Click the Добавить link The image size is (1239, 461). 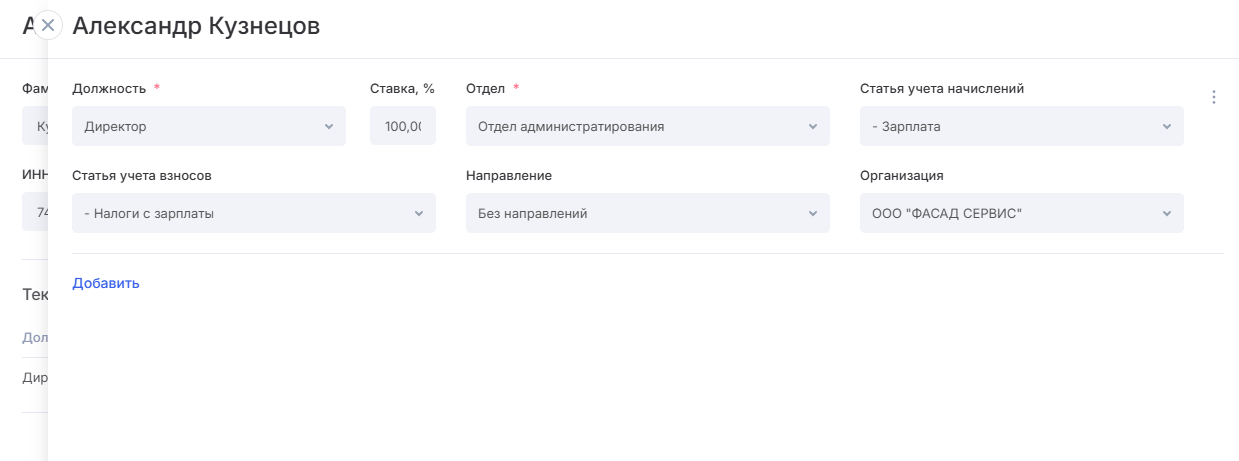pyautogui.click(x=106, y=283)
